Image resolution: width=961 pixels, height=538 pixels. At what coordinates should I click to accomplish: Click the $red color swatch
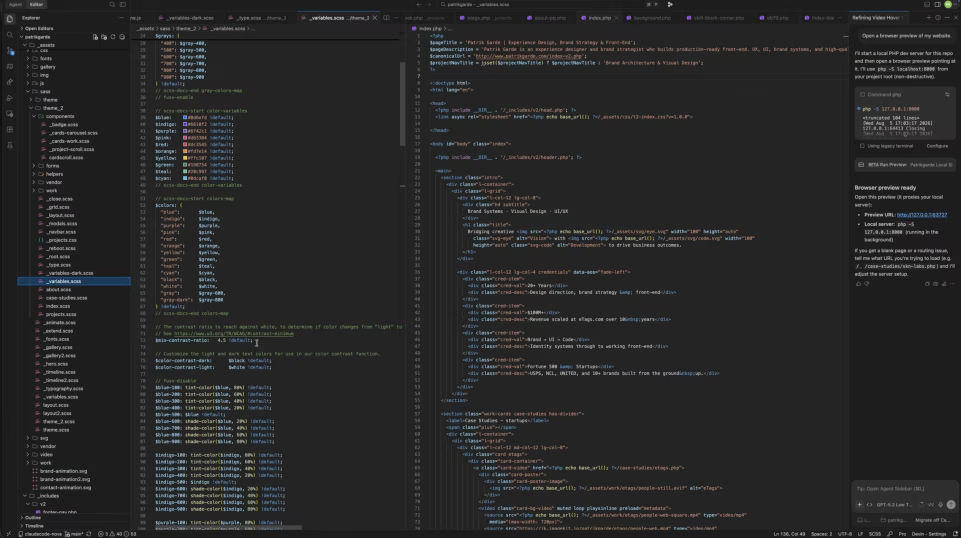pos(185,144)
